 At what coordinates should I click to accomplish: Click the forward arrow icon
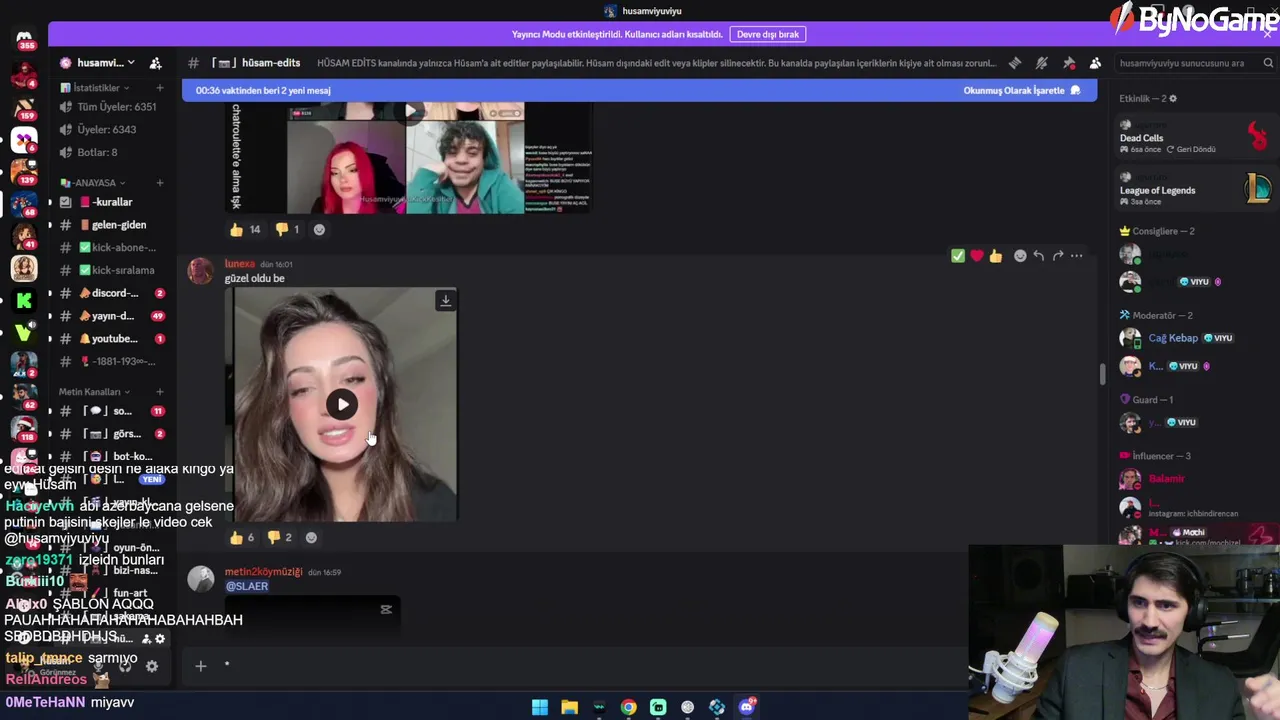(1058, 256)
